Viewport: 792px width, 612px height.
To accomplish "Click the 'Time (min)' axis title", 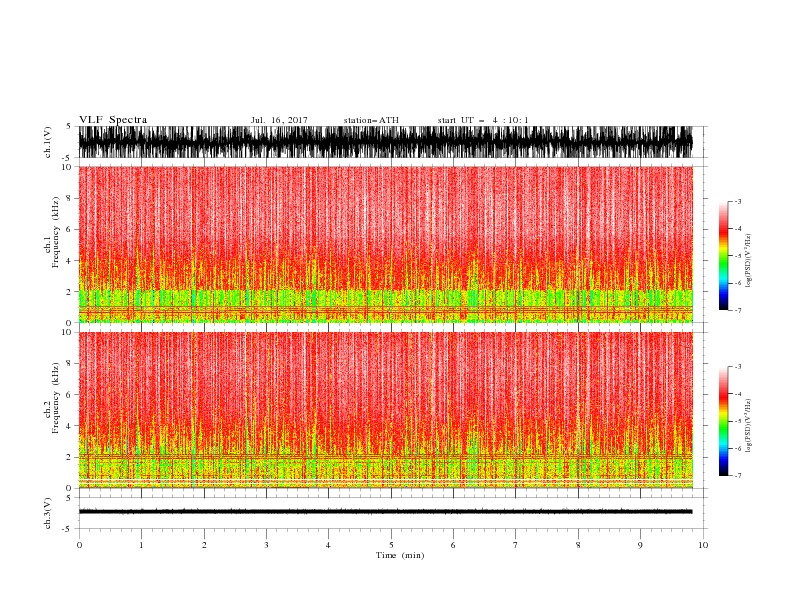I will tap(400, 555).
